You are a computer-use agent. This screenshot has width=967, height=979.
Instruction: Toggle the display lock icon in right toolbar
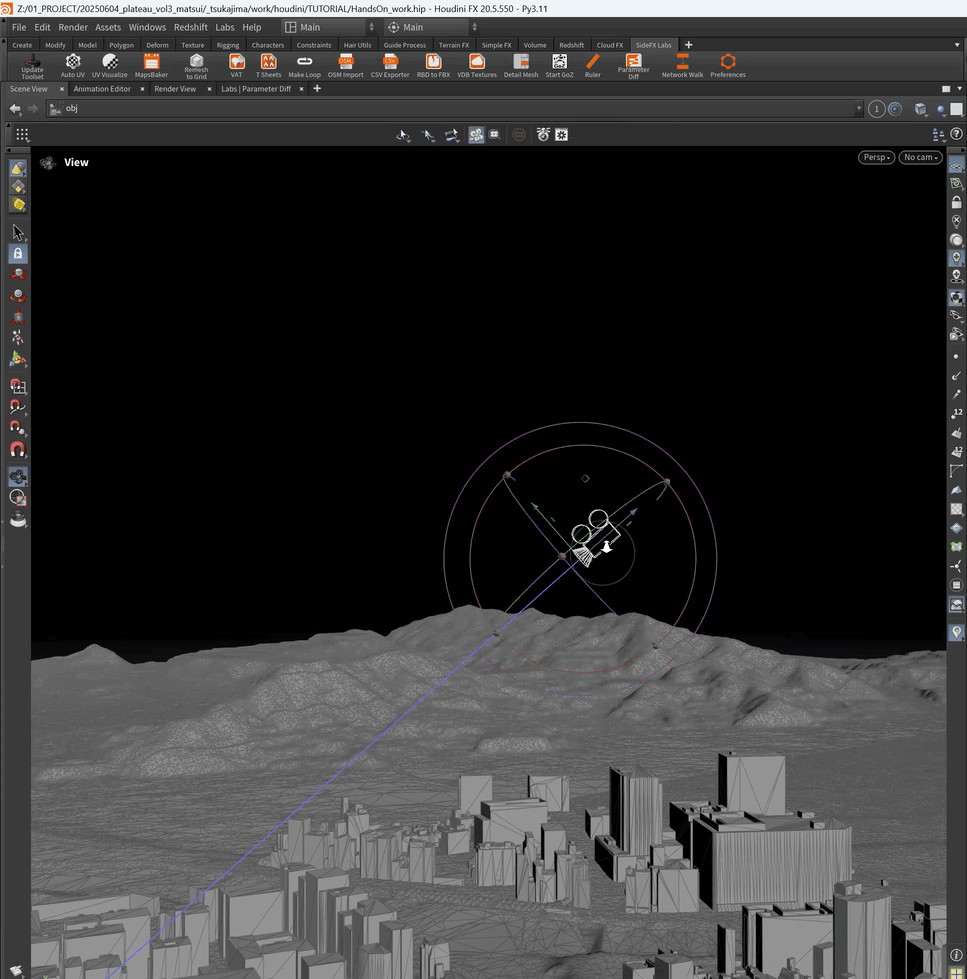coord(956,202)
